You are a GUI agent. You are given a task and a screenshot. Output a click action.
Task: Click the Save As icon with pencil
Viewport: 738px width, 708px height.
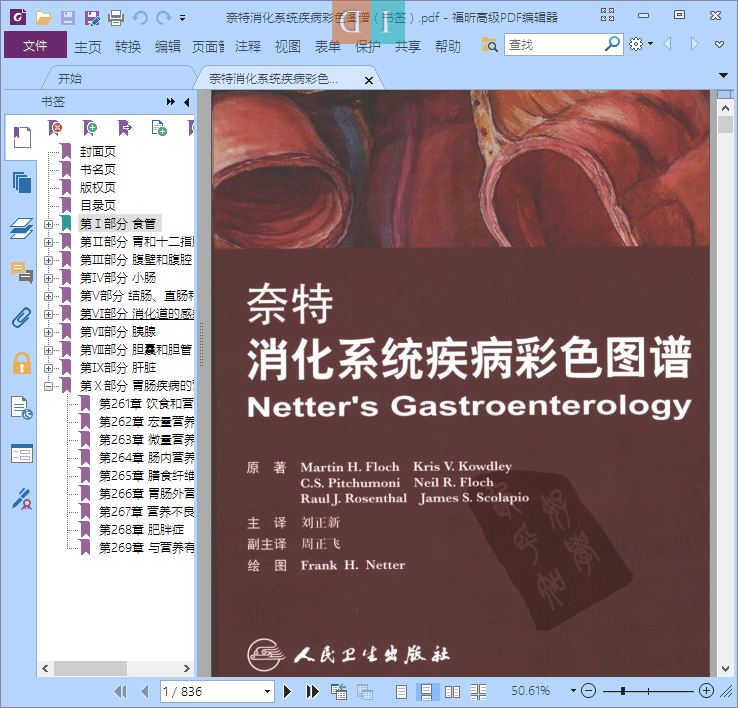point(92,18)
